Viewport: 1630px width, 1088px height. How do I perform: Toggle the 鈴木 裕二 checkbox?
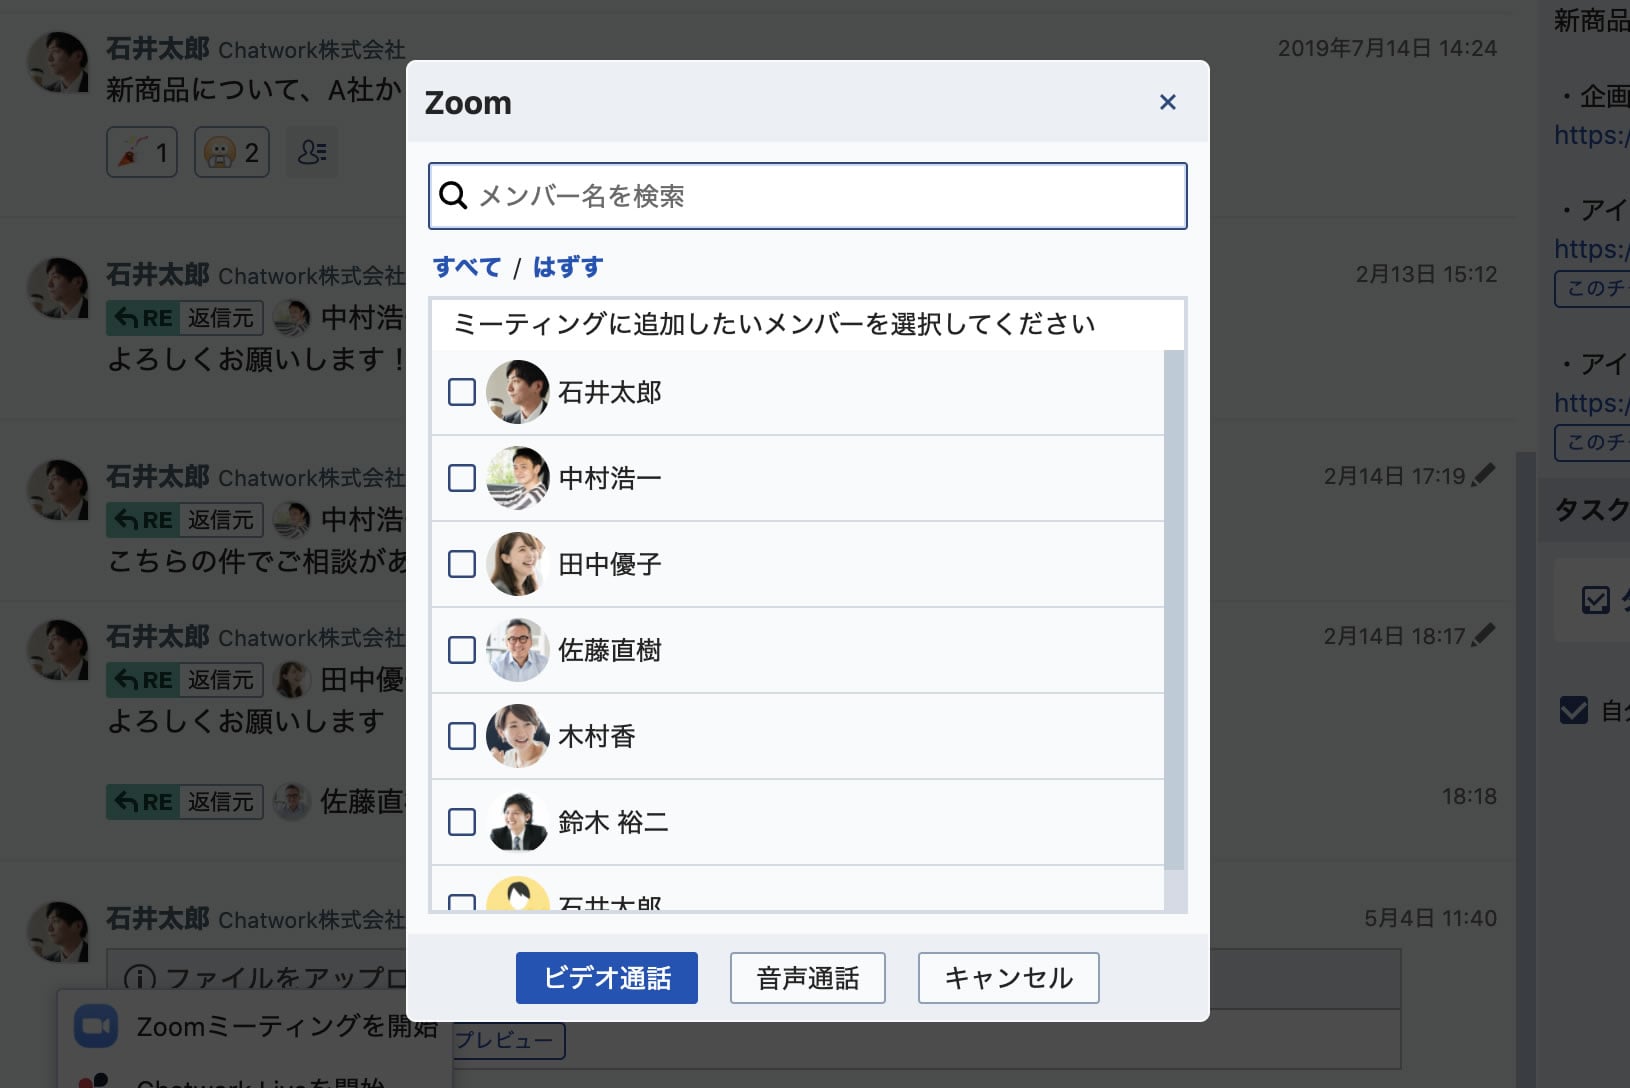462,822
